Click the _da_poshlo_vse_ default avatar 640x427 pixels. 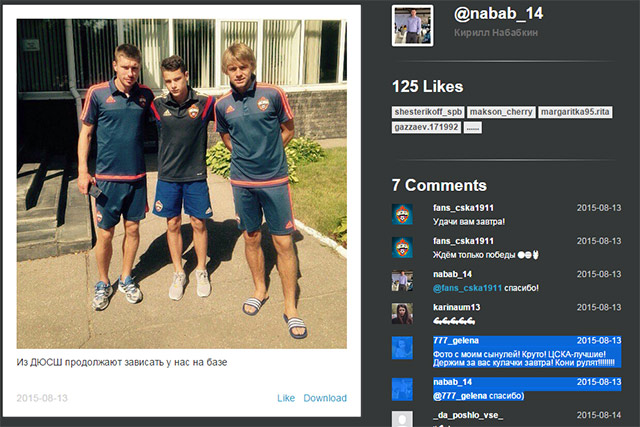point(402,419)
